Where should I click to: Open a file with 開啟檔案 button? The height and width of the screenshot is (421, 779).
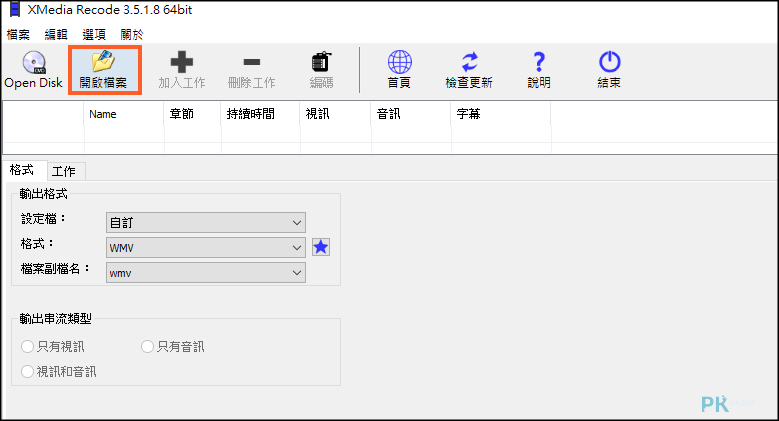click(104, 70)
